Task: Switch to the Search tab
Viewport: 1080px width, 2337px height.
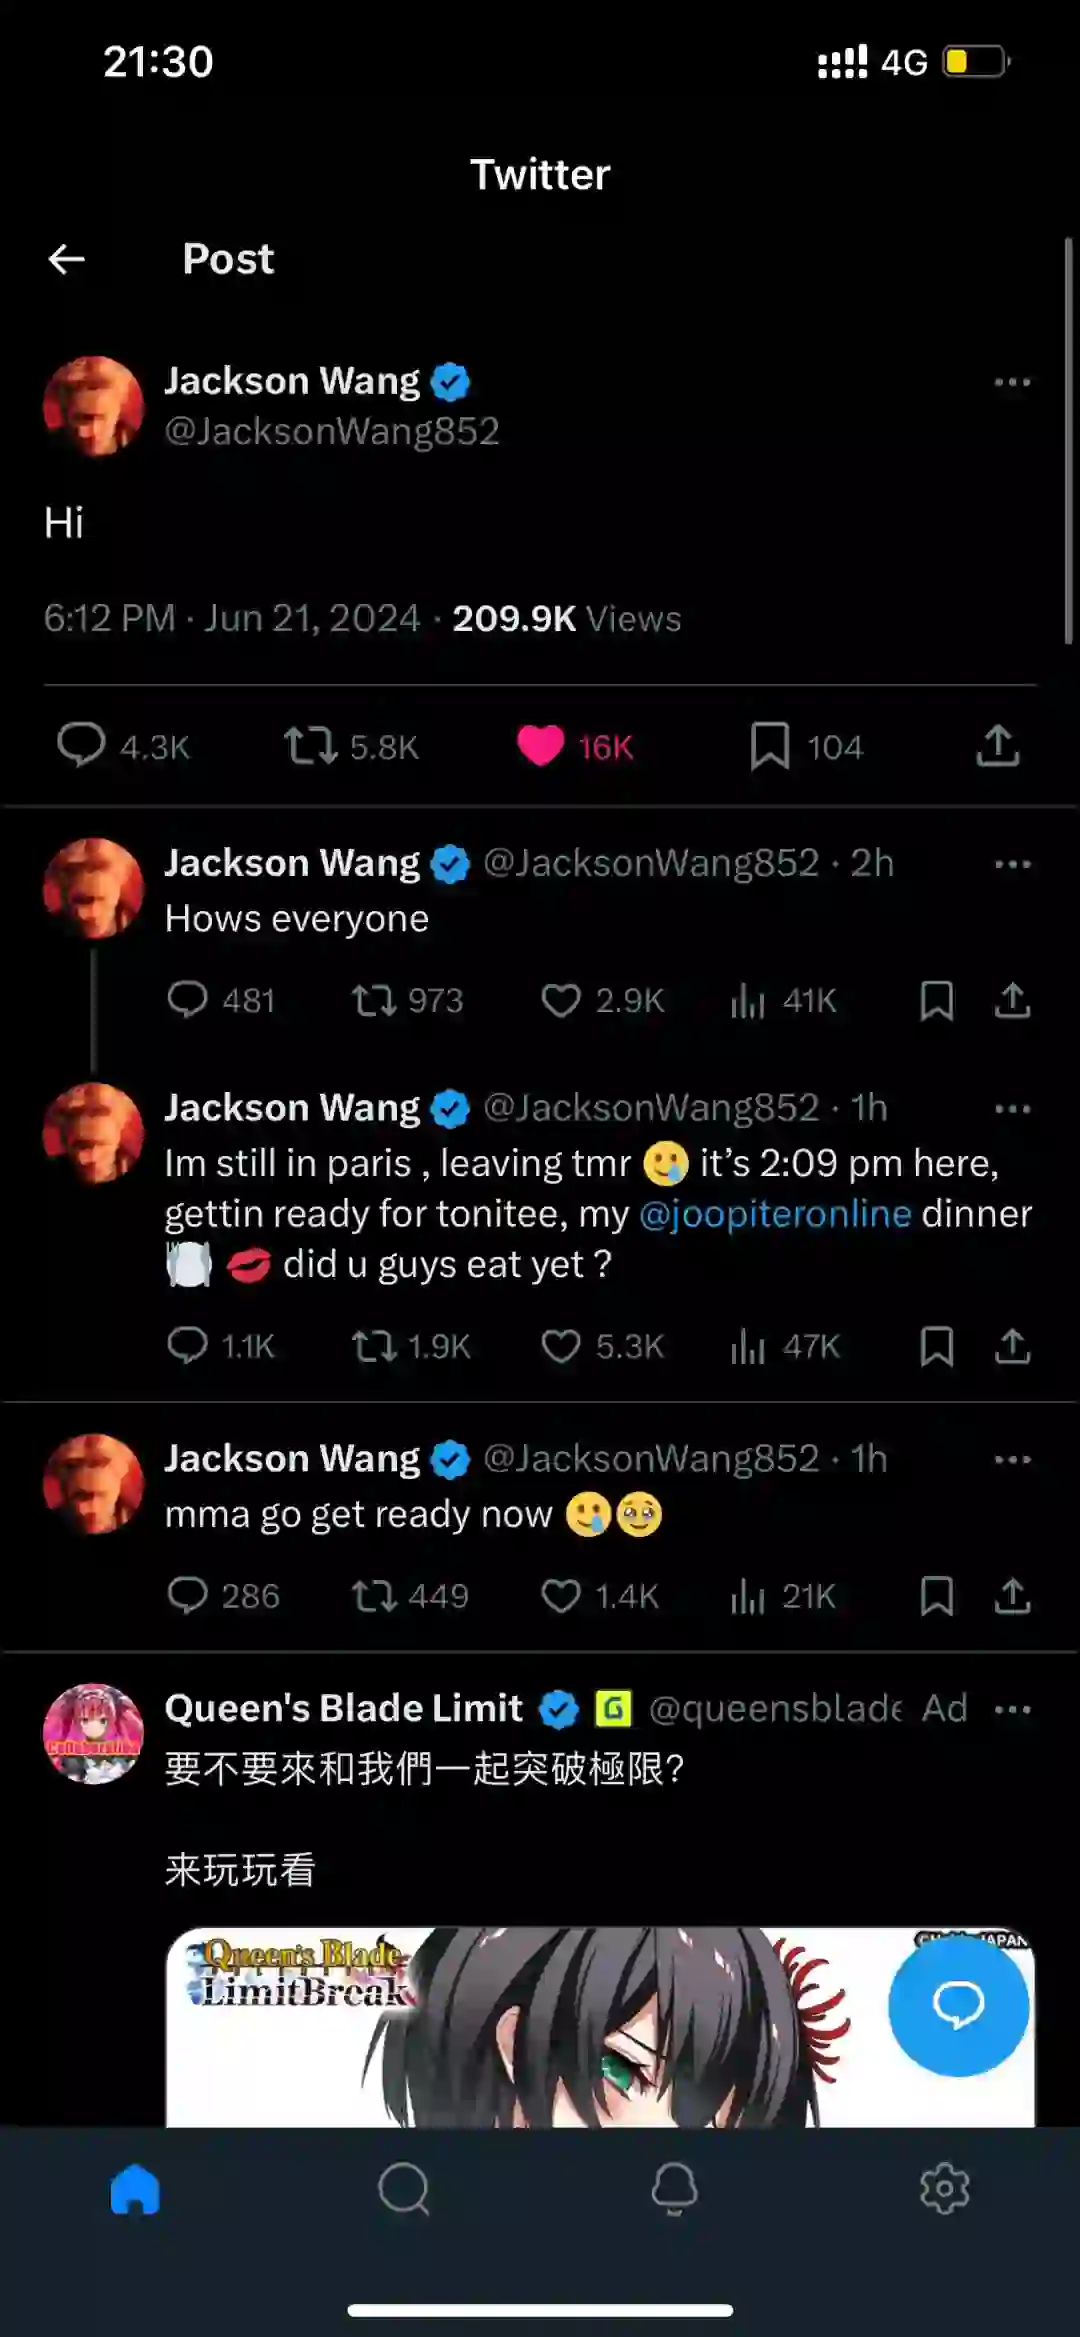Action: pos(404,2189)
